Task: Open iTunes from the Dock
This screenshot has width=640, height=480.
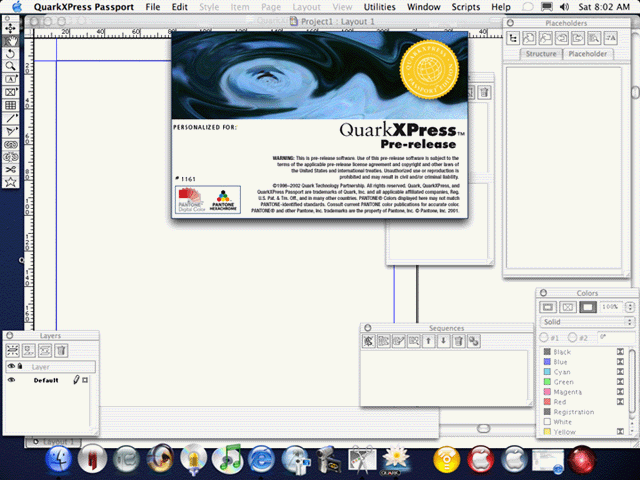Action: [227, 459]
